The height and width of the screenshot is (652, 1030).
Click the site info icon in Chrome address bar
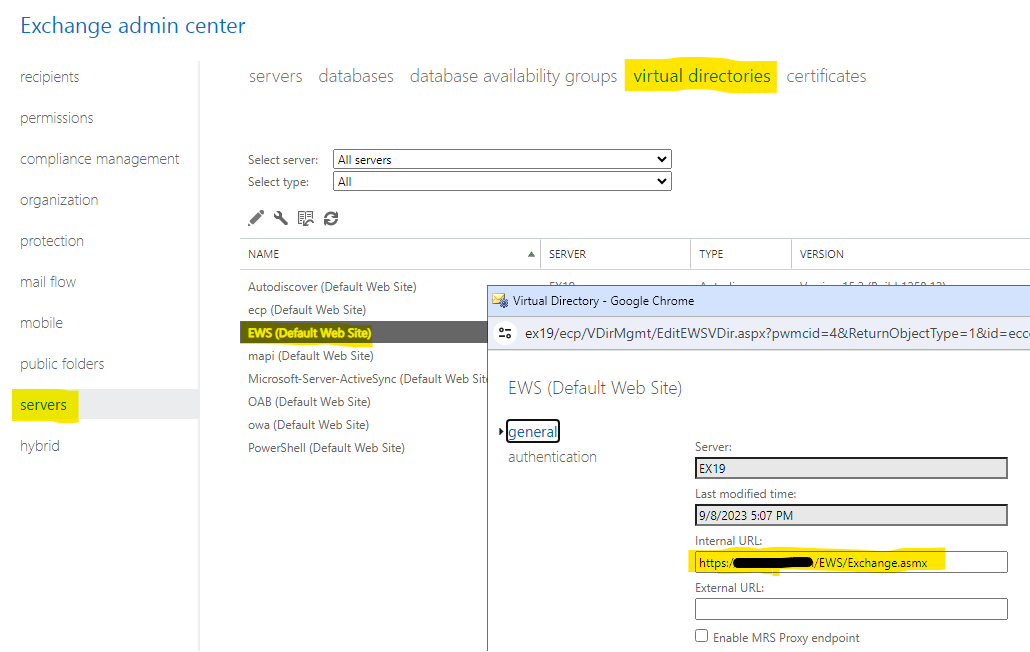(504, 333)
